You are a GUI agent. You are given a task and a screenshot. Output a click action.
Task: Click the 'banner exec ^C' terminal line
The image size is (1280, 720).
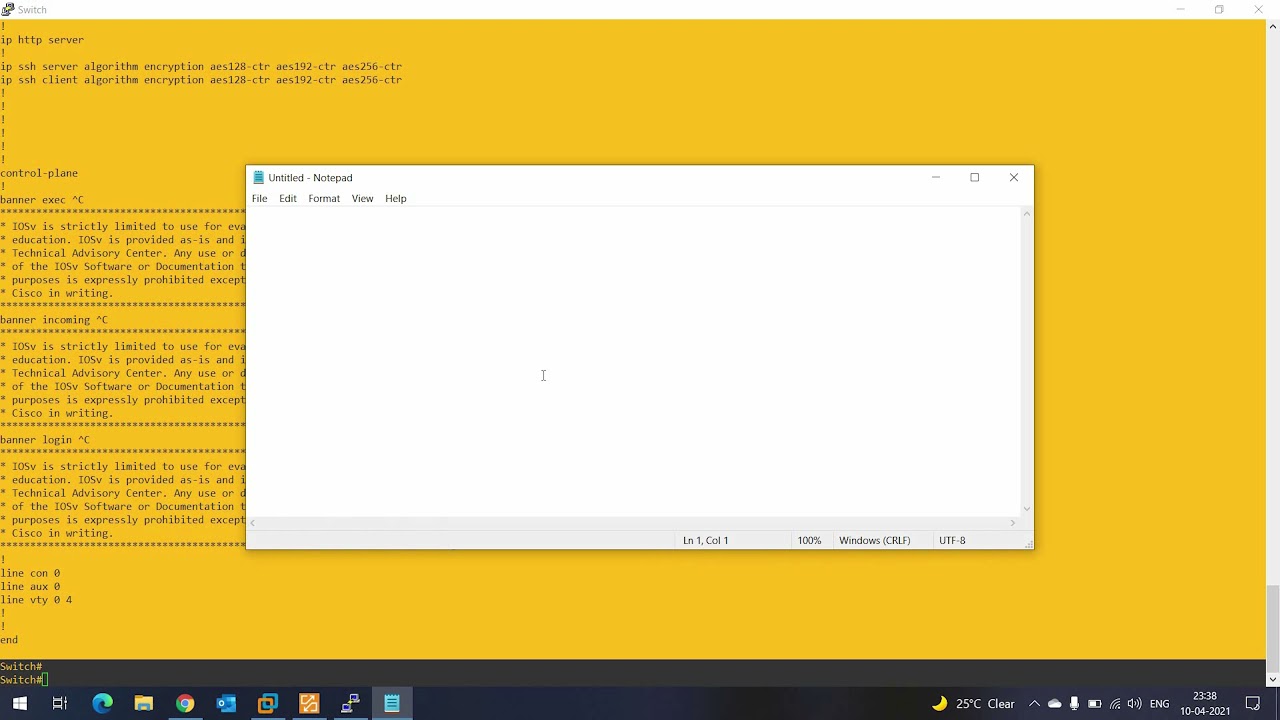(42, 200)
